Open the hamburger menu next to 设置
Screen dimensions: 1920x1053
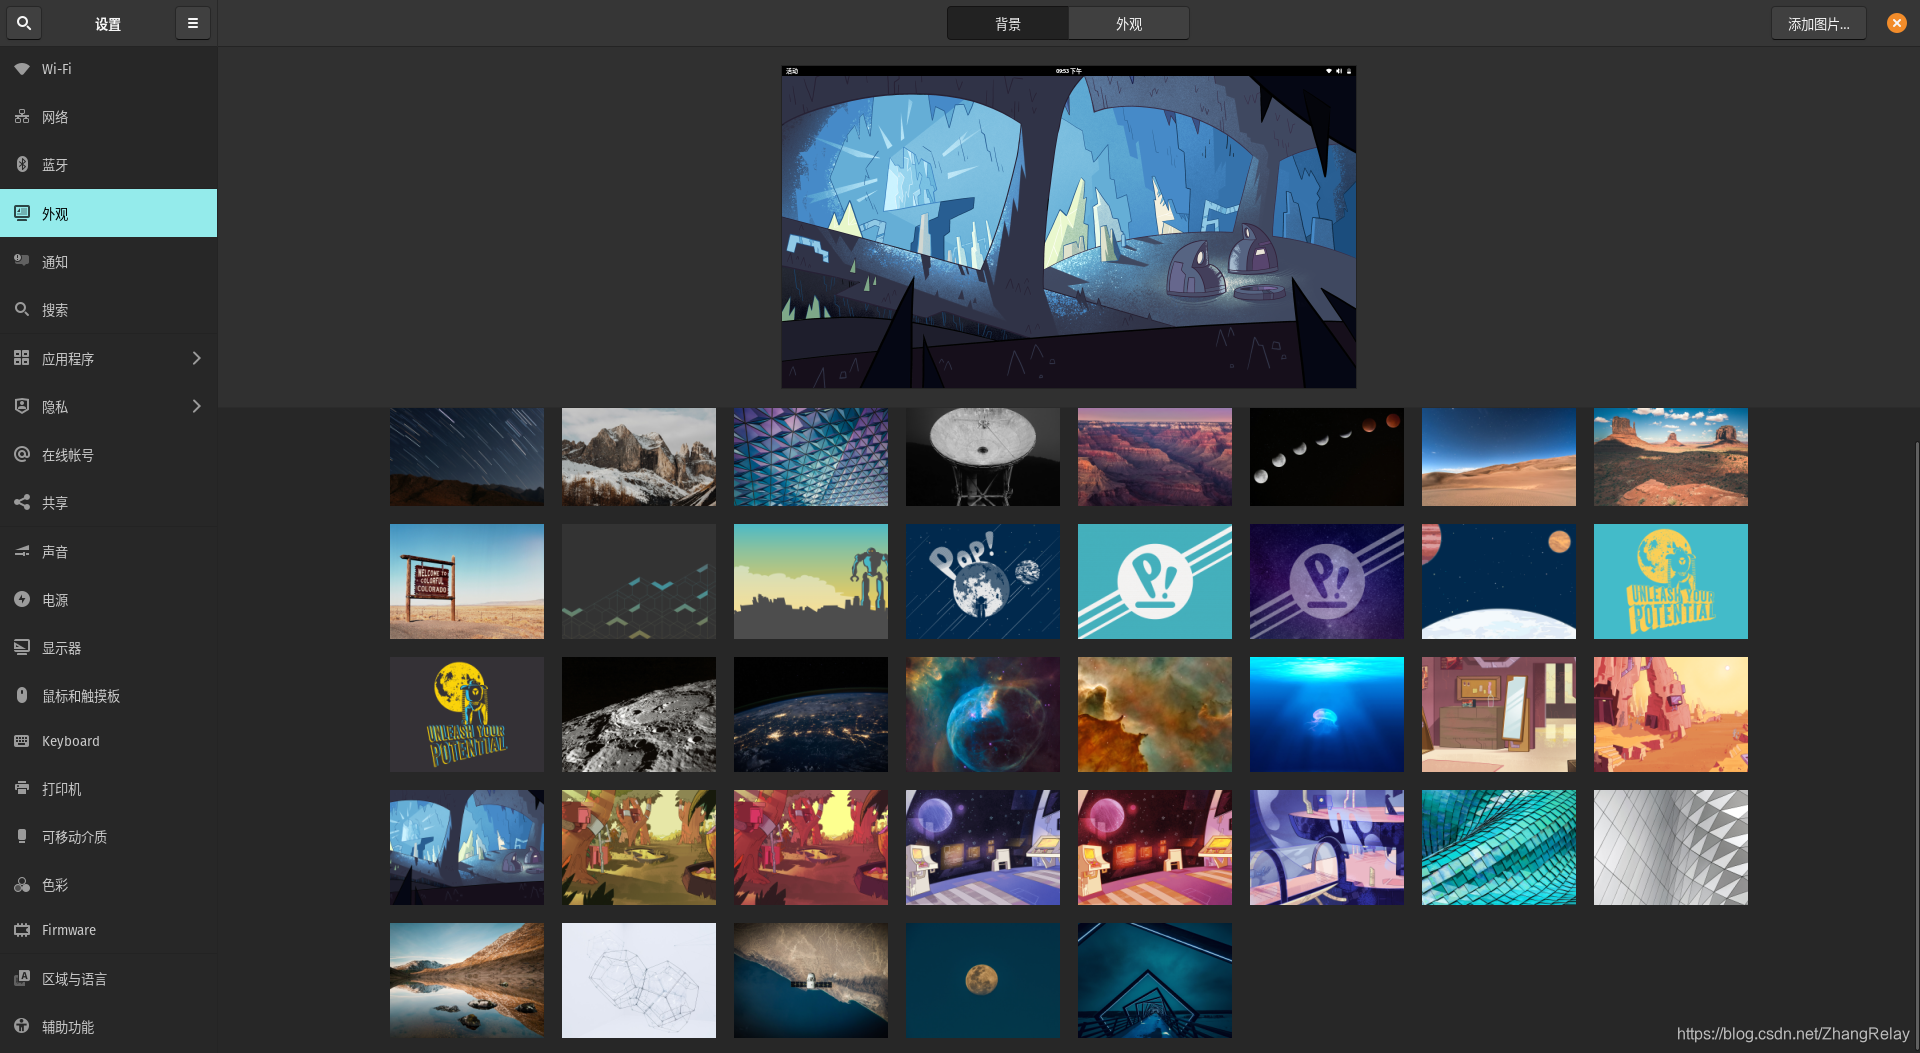point(193,23)
